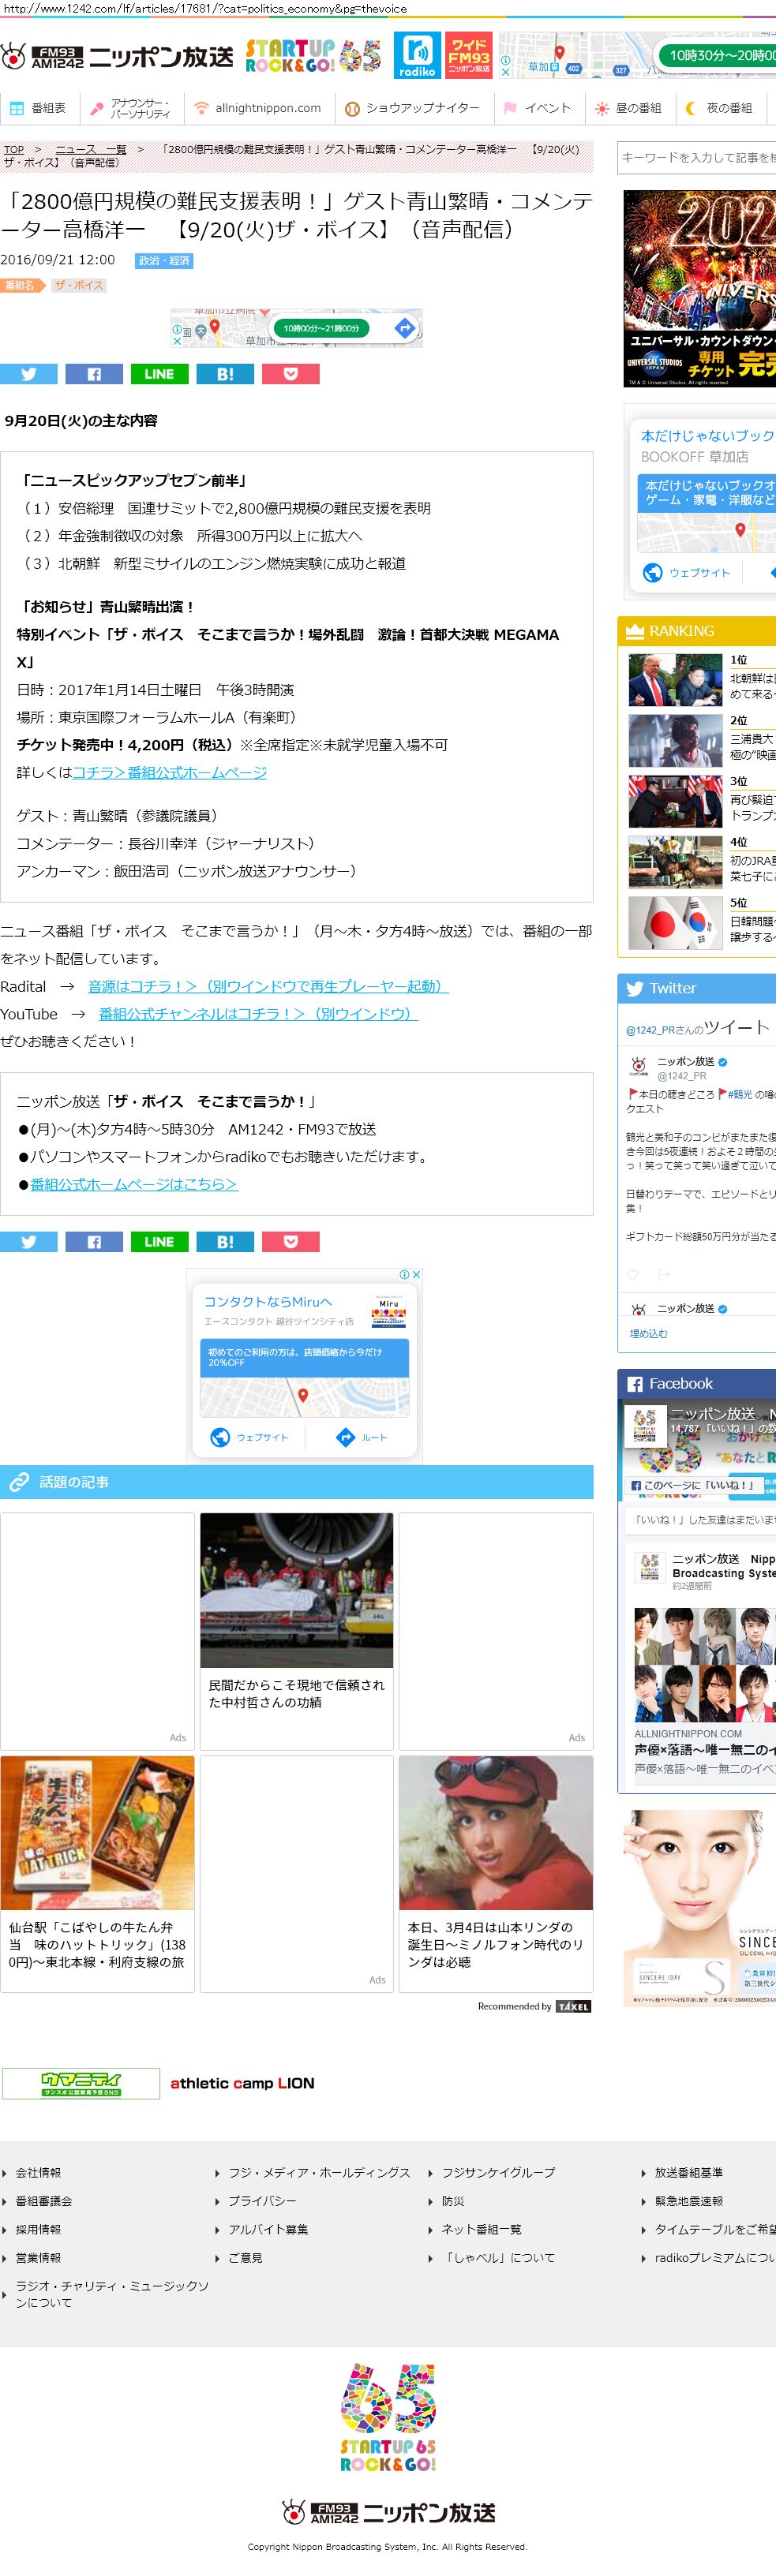Open the 会社情報 footer link

pyautogui.click(x=38, y=2173)
